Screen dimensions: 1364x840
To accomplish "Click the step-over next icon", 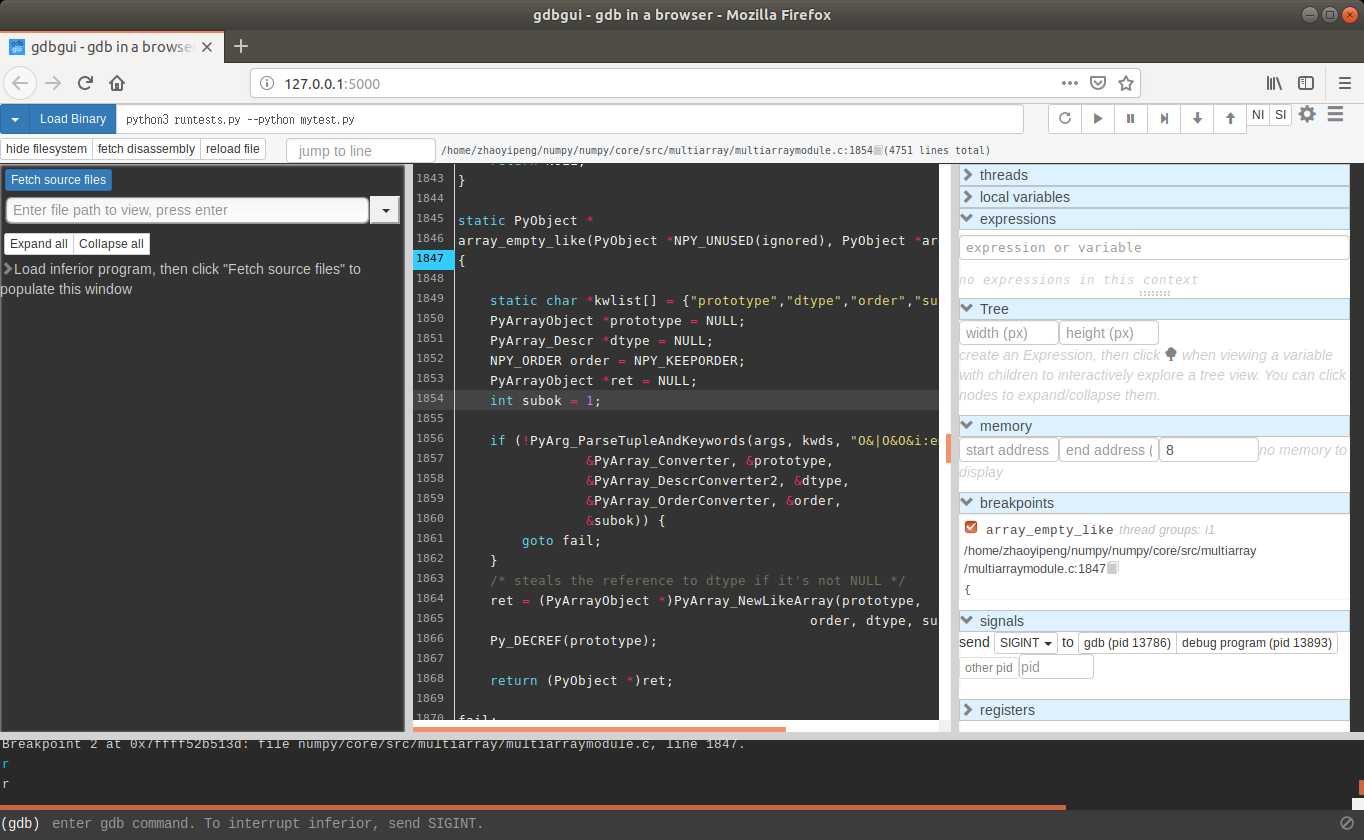I will 1164,118.
